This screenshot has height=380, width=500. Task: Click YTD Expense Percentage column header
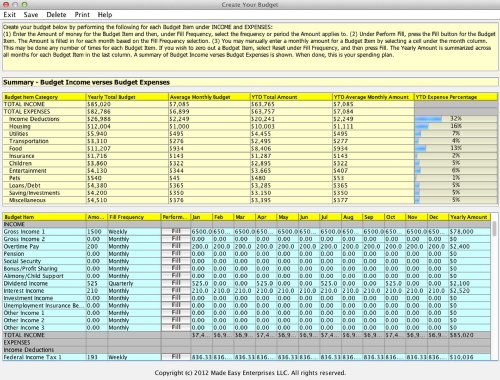(x=456, y=97)
